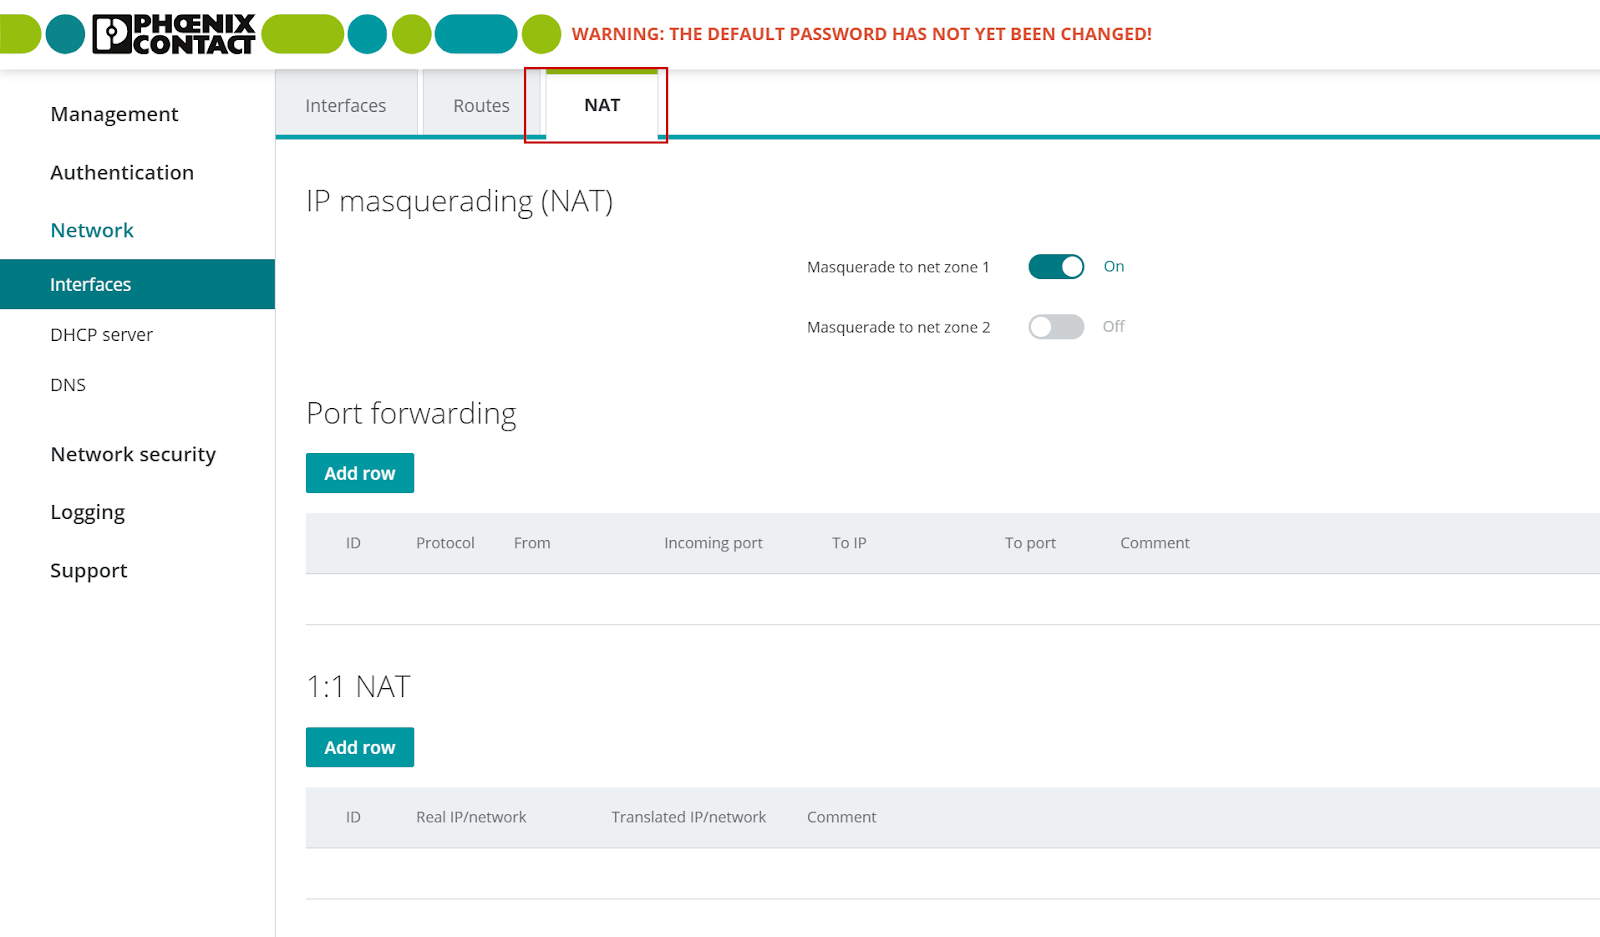The width and height of the screenshot is (1600, 937).
Task: Disable Masquerade to net zone 1
Action: [x=1056, y=267]
